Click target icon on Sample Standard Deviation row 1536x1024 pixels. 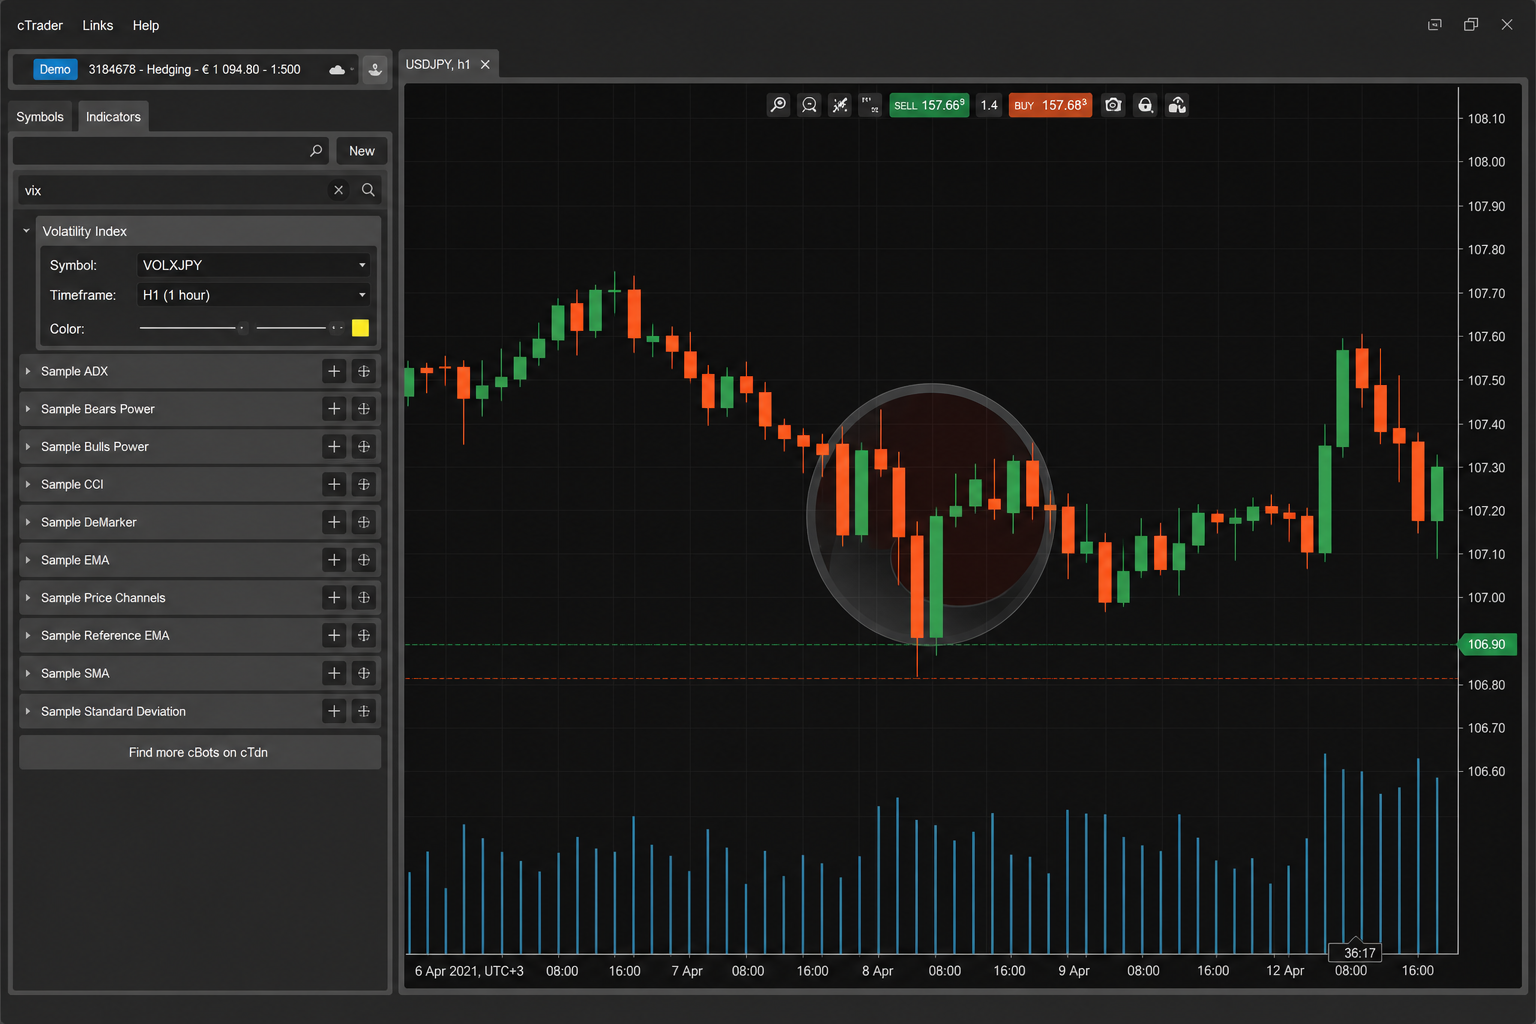coord(364,711)
